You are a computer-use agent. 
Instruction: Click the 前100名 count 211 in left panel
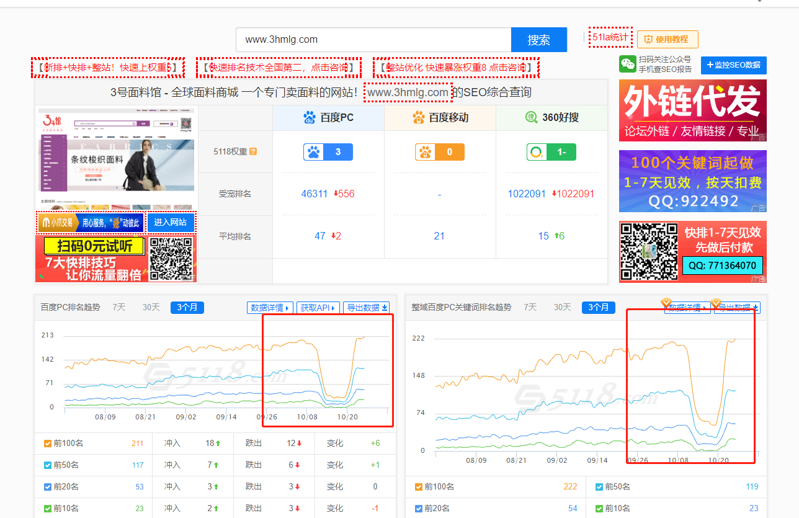pyautogui.click(x=137, y=444)
